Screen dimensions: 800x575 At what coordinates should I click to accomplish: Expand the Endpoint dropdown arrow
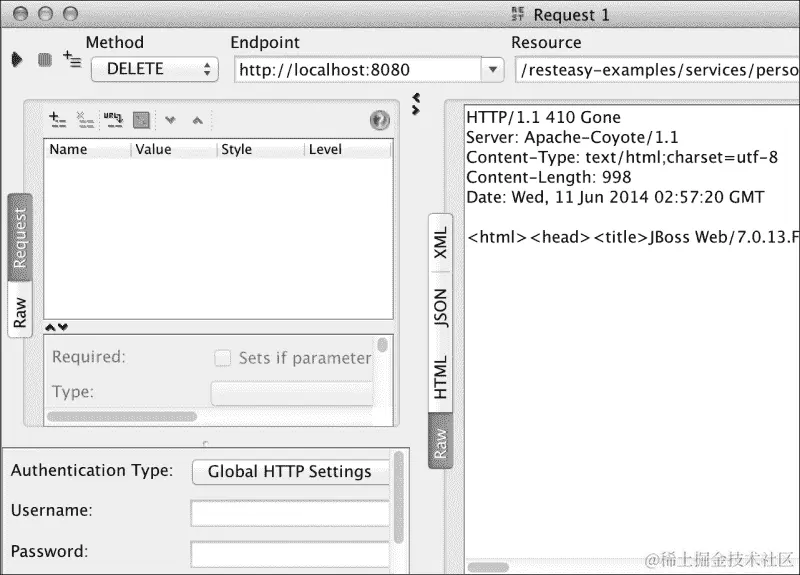click(x=492, y=69)
